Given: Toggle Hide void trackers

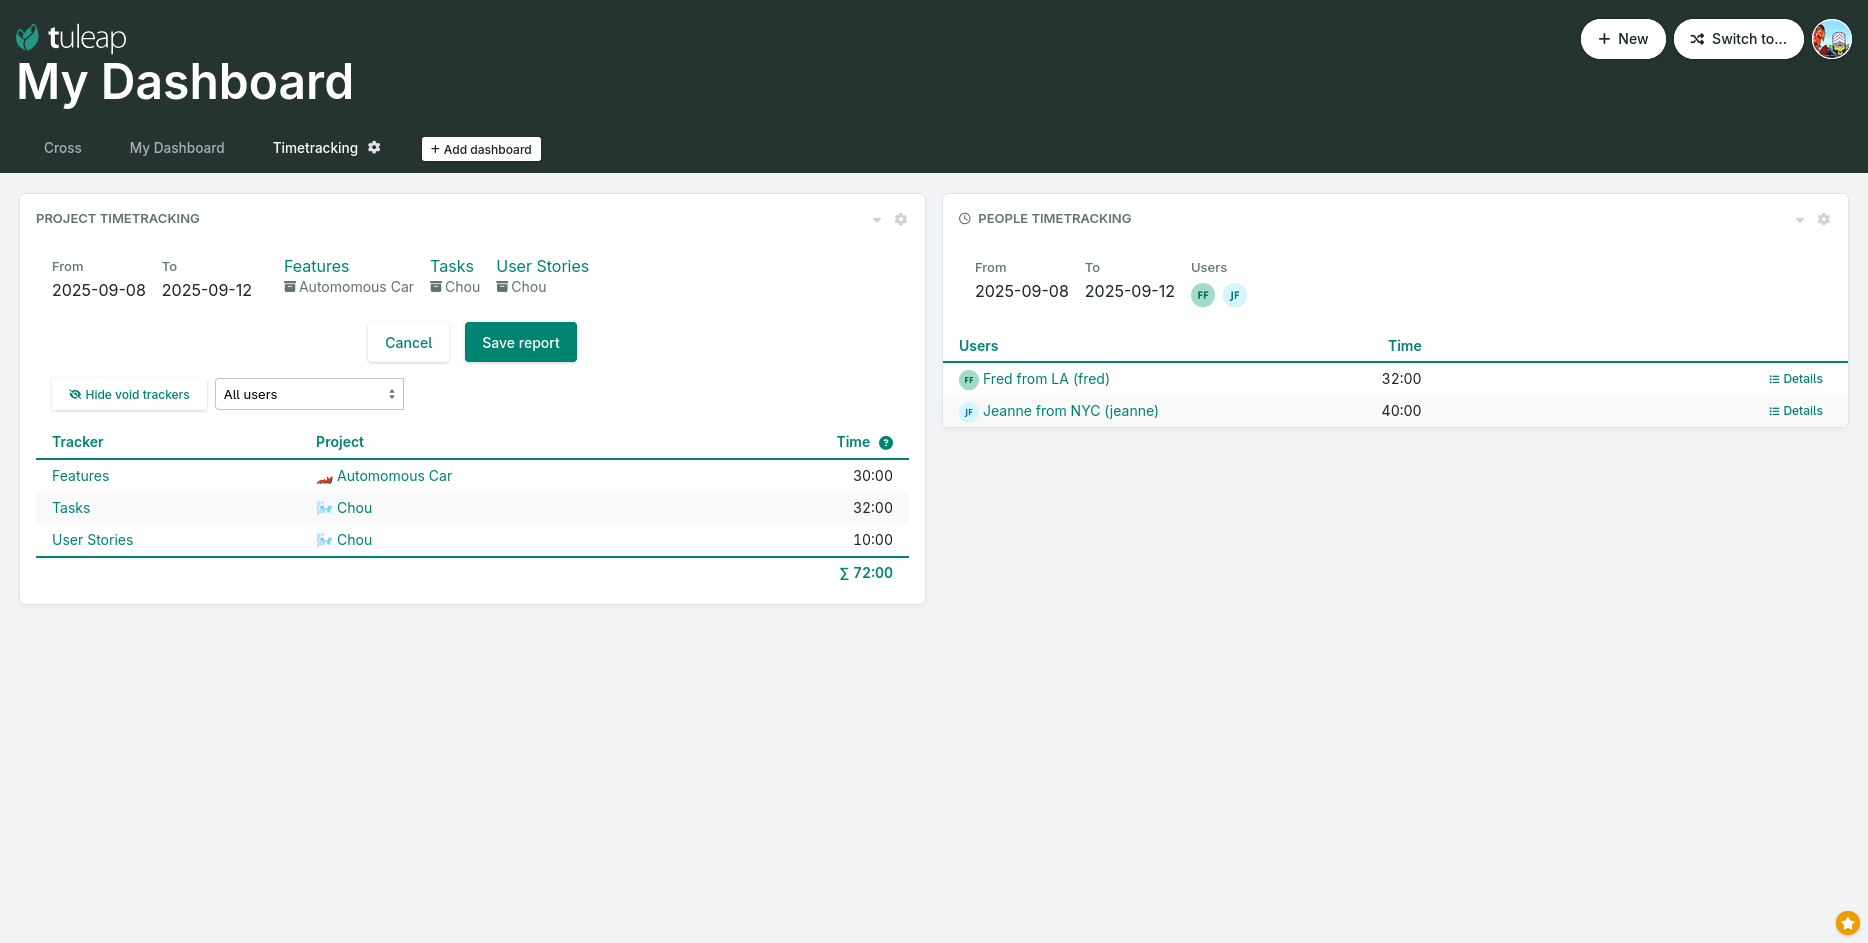Looking at the screenshot, I should 129,395.
